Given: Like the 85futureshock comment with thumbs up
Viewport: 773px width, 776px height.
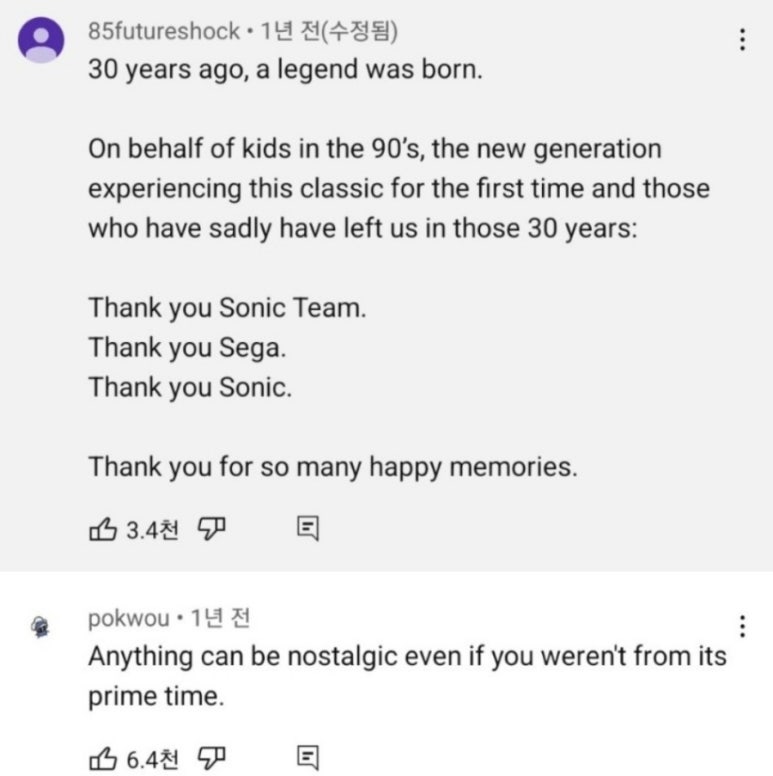Looking at the screenshot, I should click(103, 530).
